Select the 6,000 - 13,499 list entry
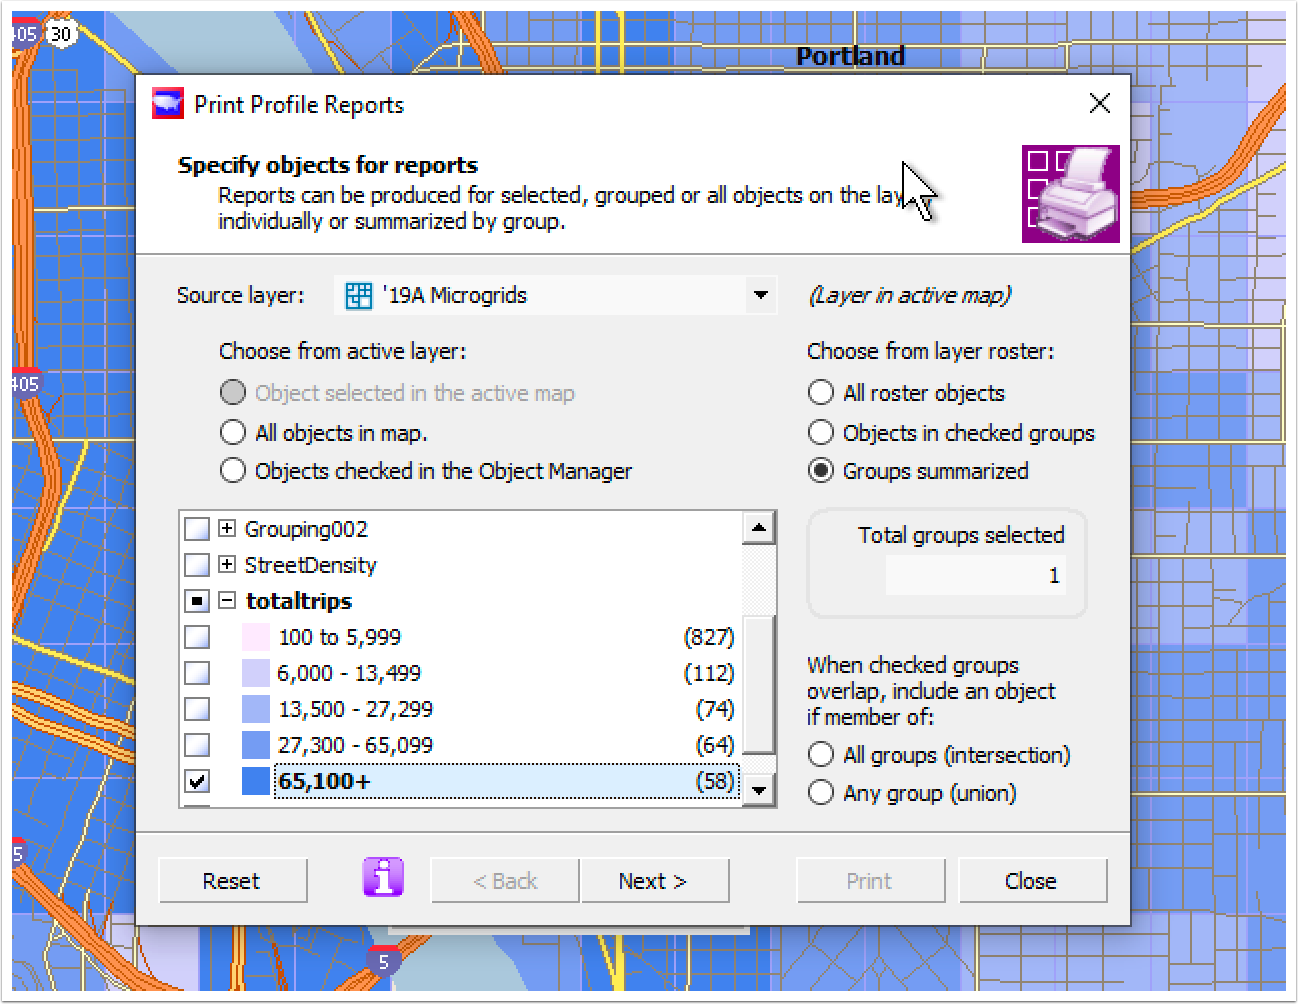Viewport: 1298px width, 1004px height. (349, 673)
